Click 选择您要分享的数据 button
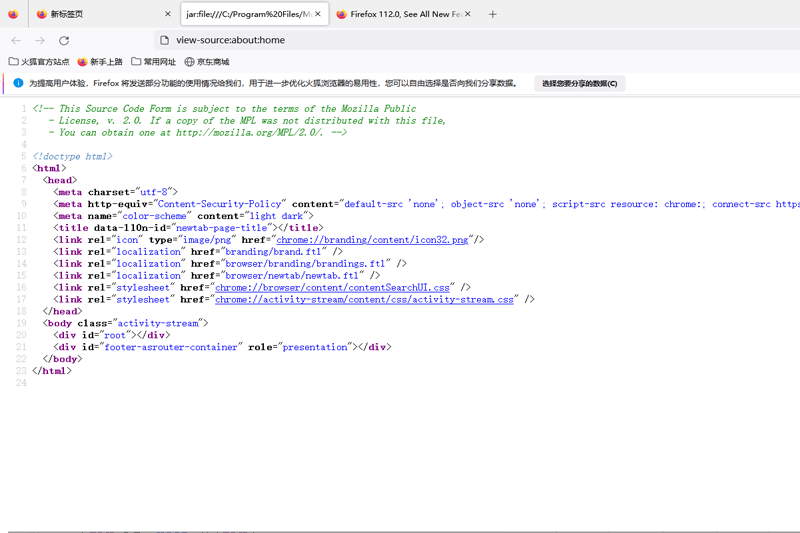This screenshot has height=533, width=800. (579, 83)
